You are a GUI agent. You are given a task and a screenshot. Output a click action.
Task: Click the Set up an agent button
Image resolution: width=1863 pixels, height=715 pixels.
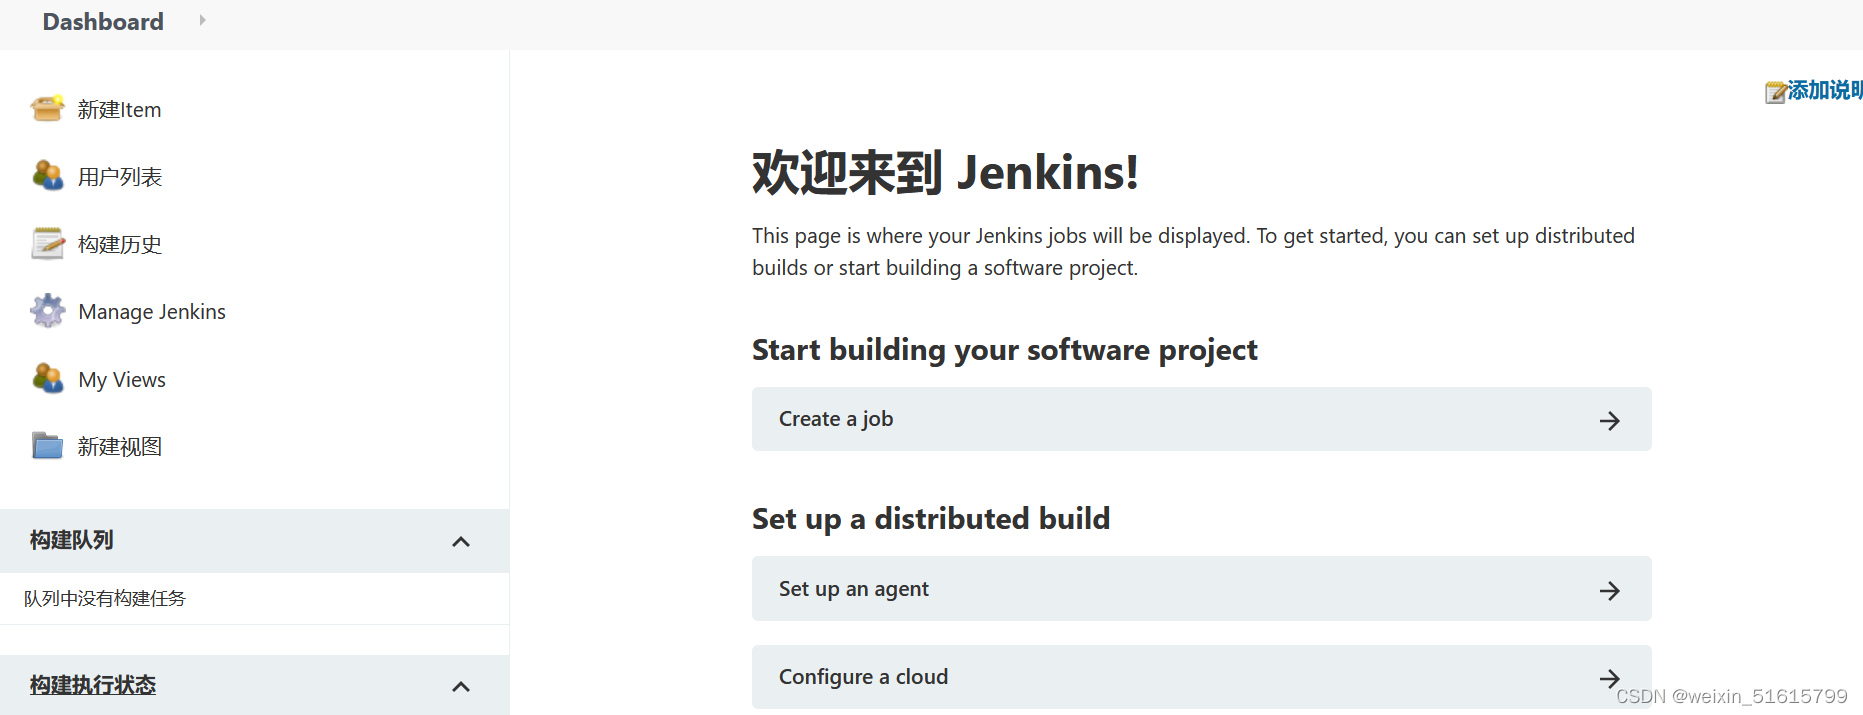point(1201,589)
